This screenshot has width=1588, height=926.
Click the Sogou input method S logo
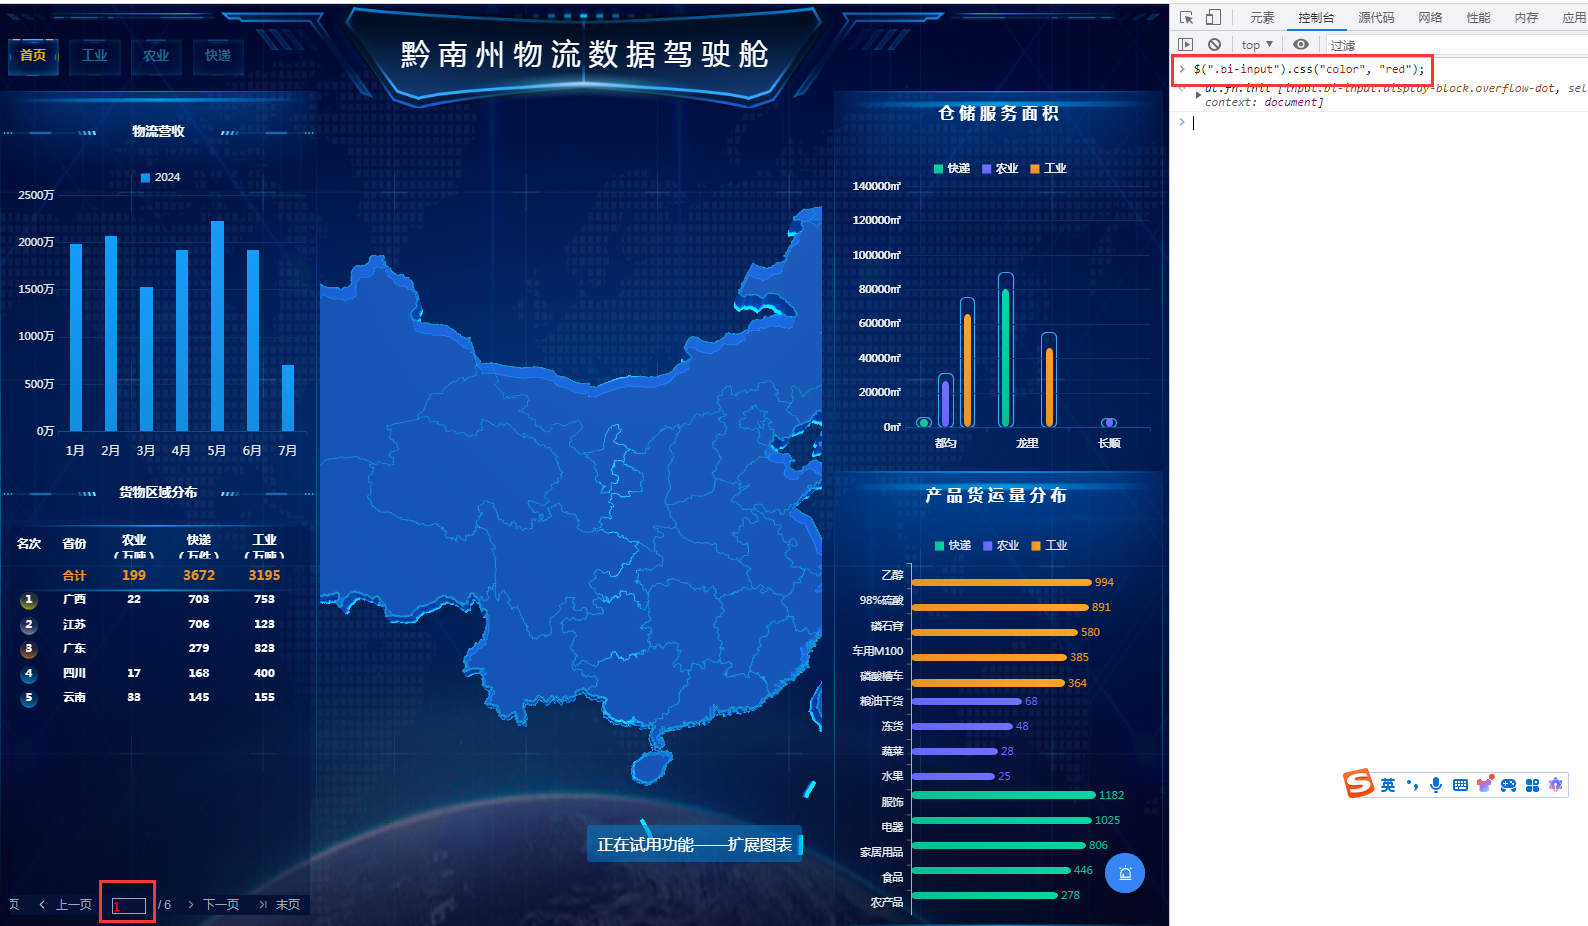1358,783
